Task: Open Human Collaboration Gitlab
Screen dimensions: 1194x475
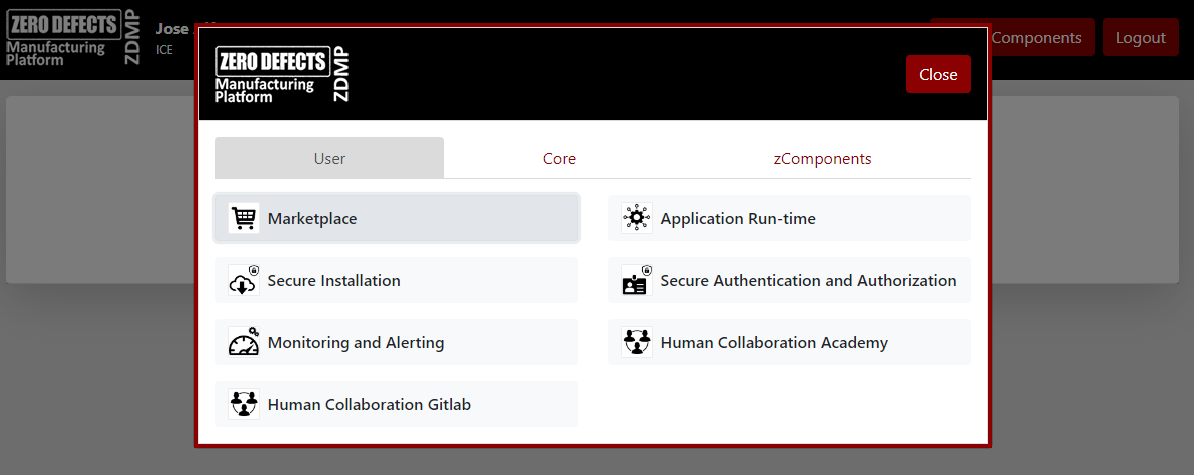Action: pyautogui.click(x=397, y=404)
